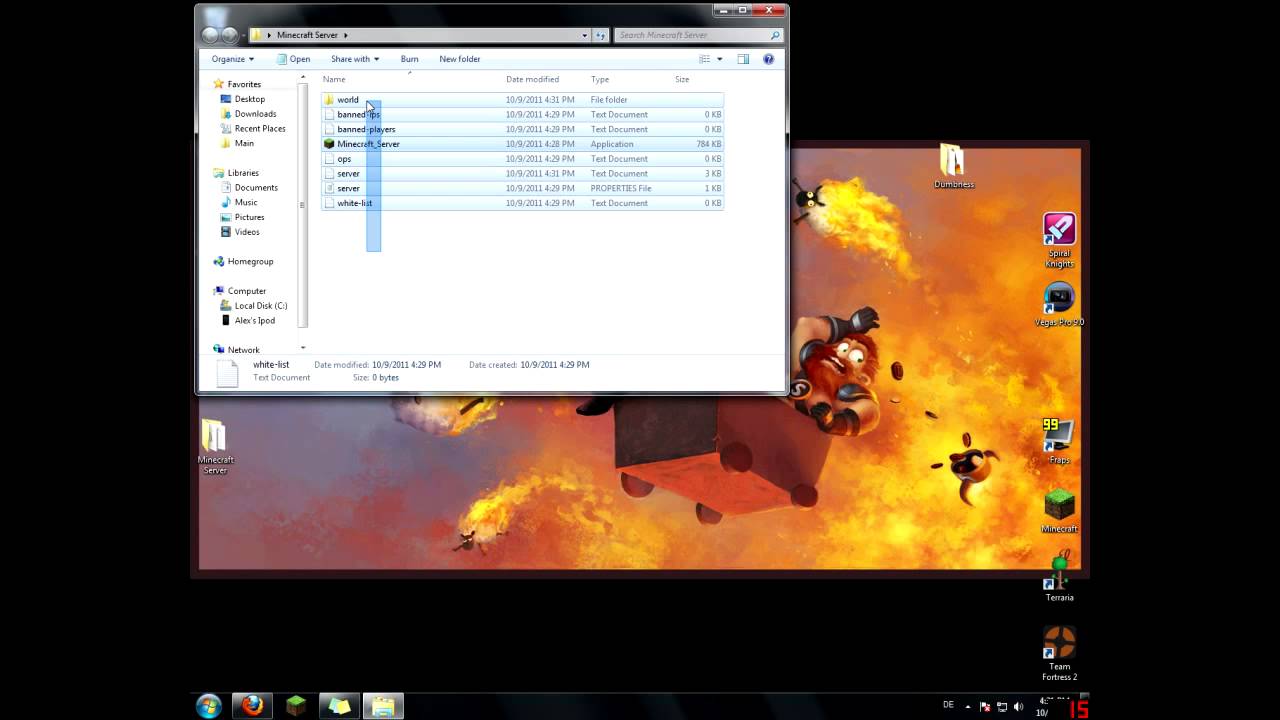1280x720 pixels.
Task: Click the Open toolbar button
Action: 293,59
